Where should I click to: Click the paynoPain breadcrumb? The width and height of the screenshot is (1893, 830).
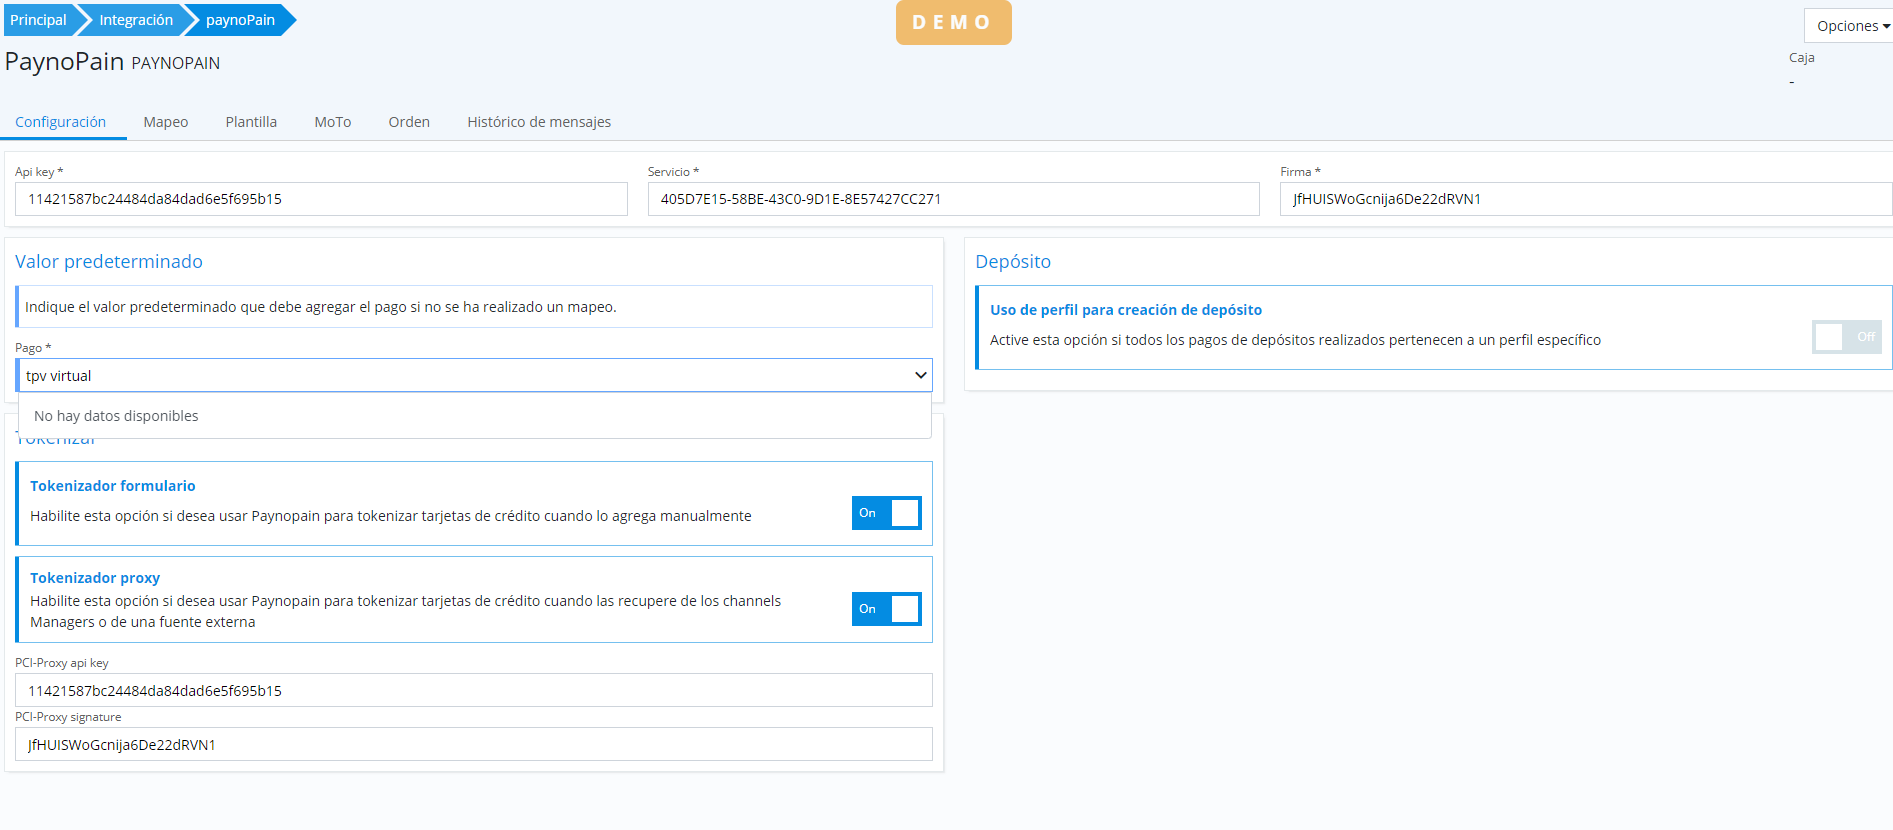click(240, 20)
